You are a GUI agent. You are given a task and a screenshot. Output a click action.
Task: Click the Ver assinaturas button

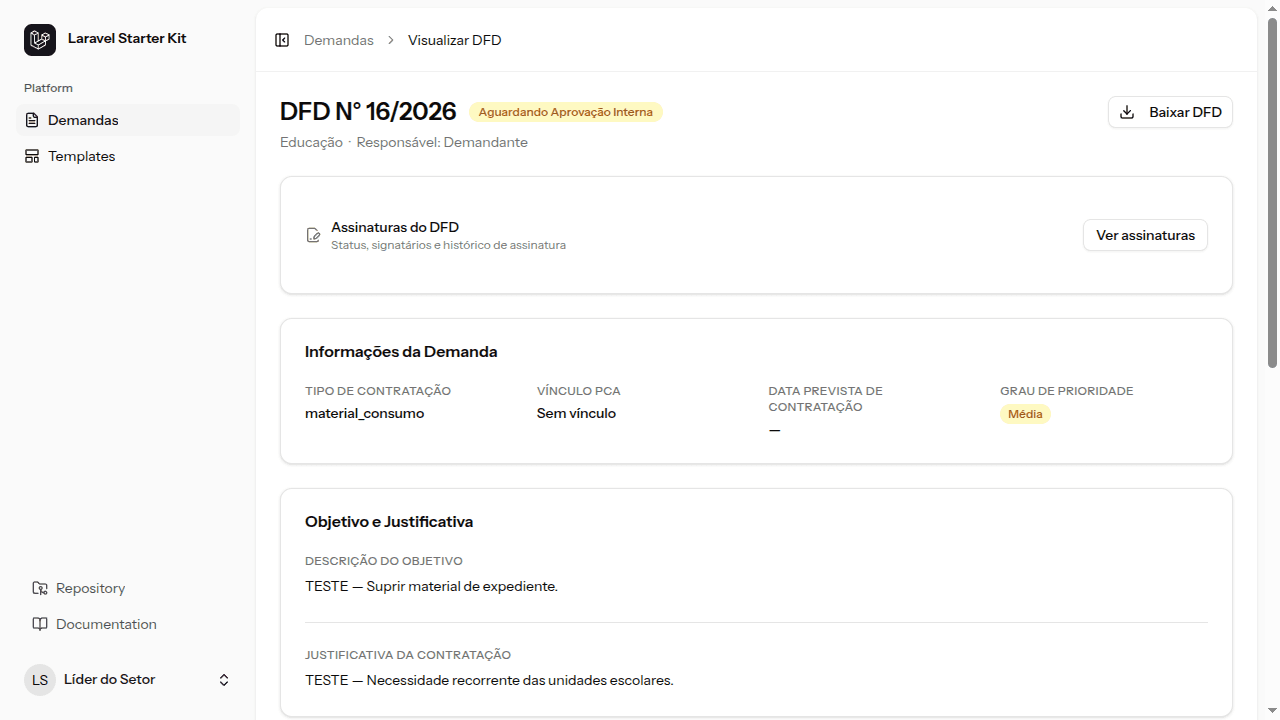click(1145, 235)
